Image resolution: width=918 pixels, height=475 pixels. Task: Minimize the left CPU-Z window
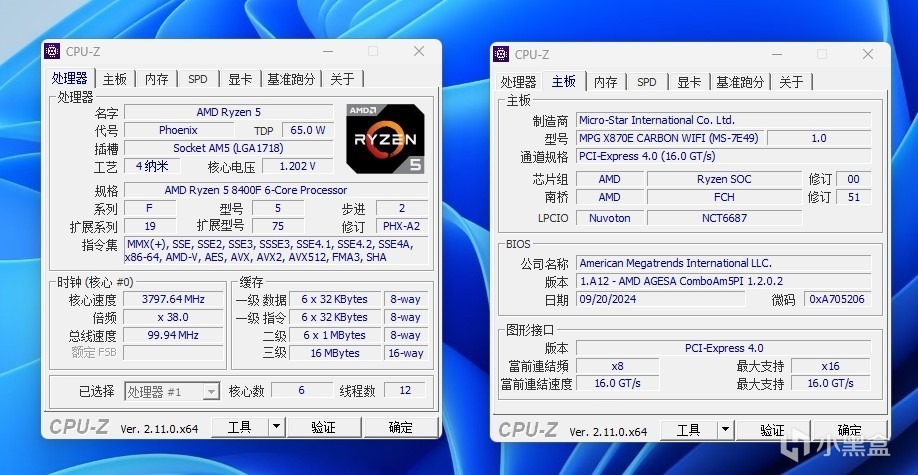(328, 52)
